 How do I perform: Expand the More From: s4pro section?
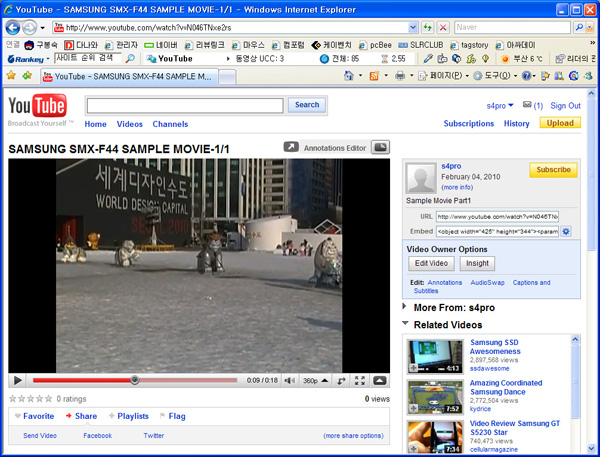405,307
